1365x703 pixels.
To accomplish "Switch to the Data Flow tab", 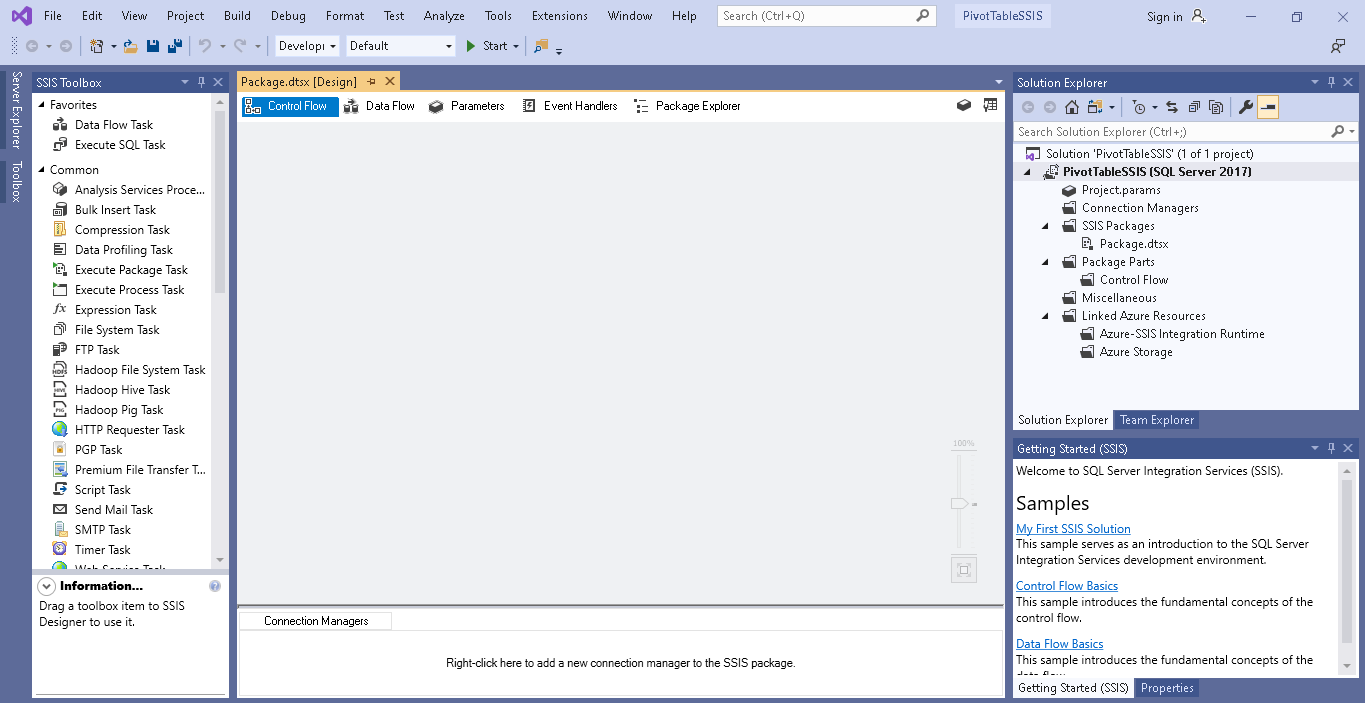I will coord(379,105).
